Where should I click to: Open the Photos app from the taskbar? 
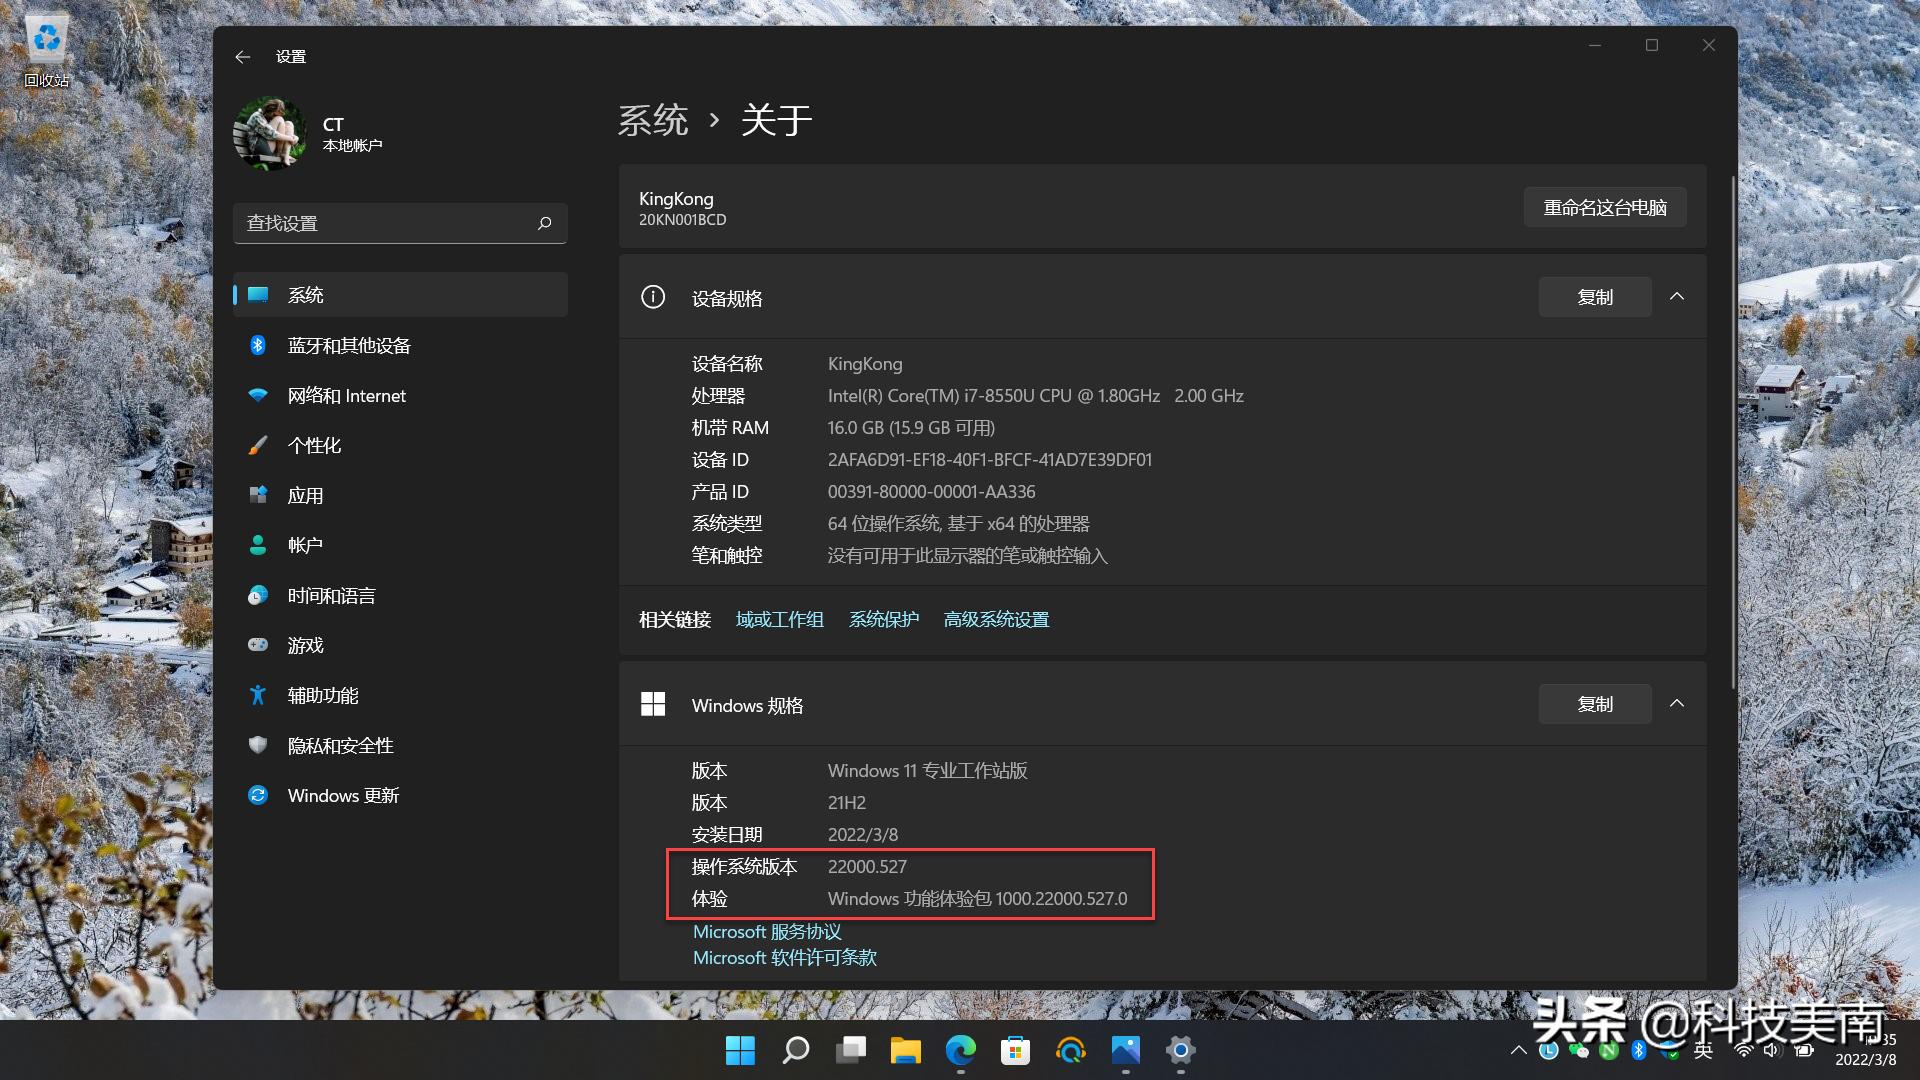click(x=1125, y=1051)
